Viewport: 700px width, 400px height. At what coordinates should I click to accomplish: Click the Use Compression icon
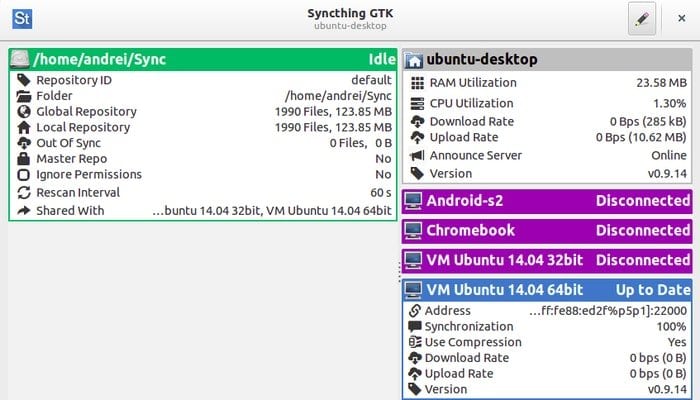point(415,342)
